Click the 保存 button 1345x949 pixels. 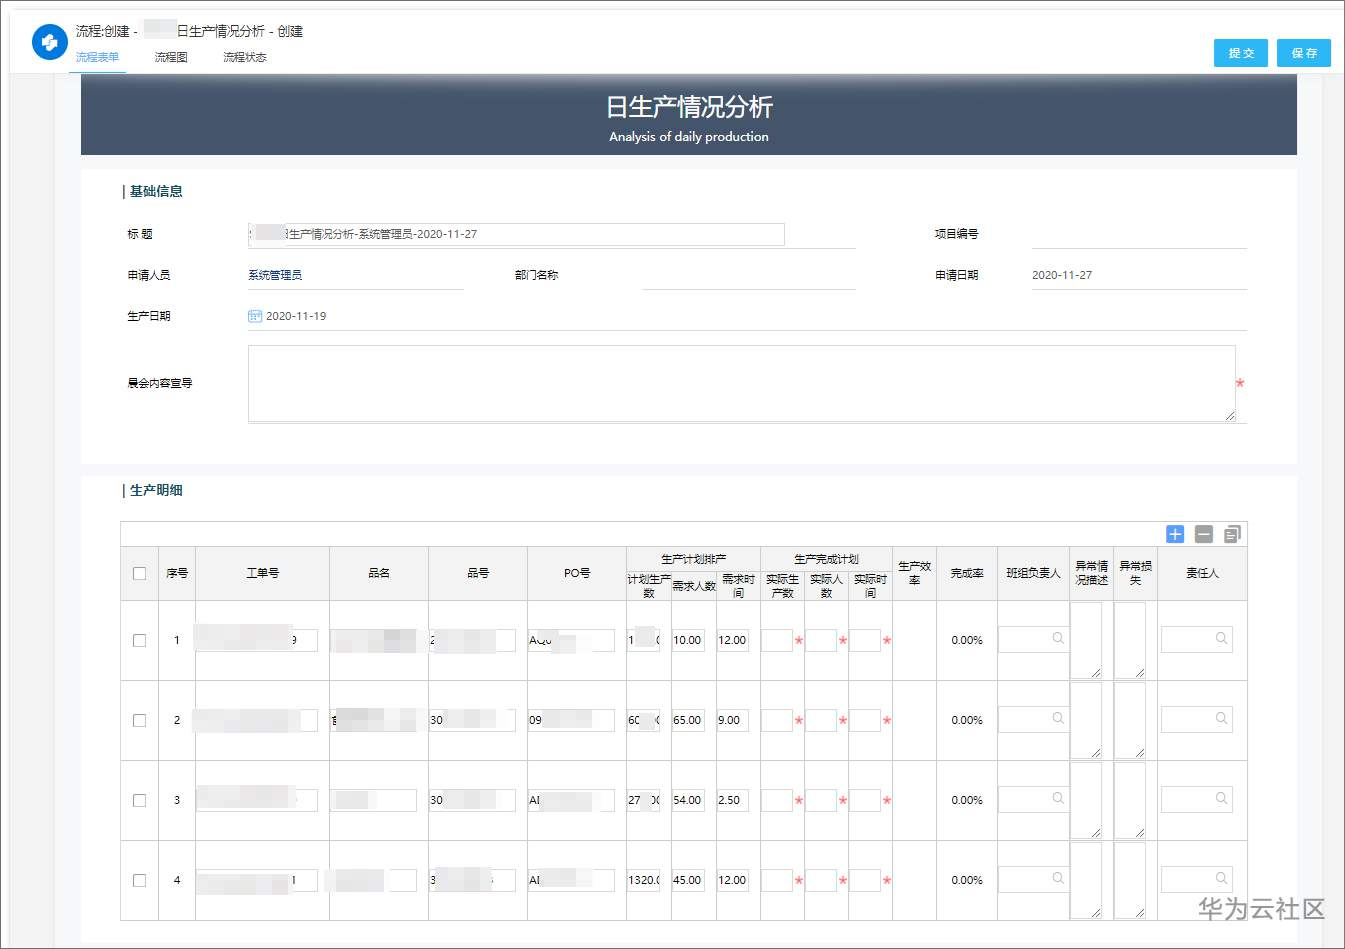pyautogui.click(x=1304, y=53)
